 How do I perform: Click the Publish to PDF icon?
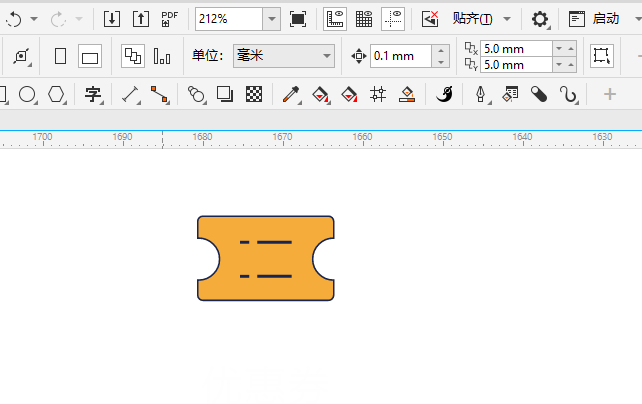pyautogui.click(x=170, y=19)
